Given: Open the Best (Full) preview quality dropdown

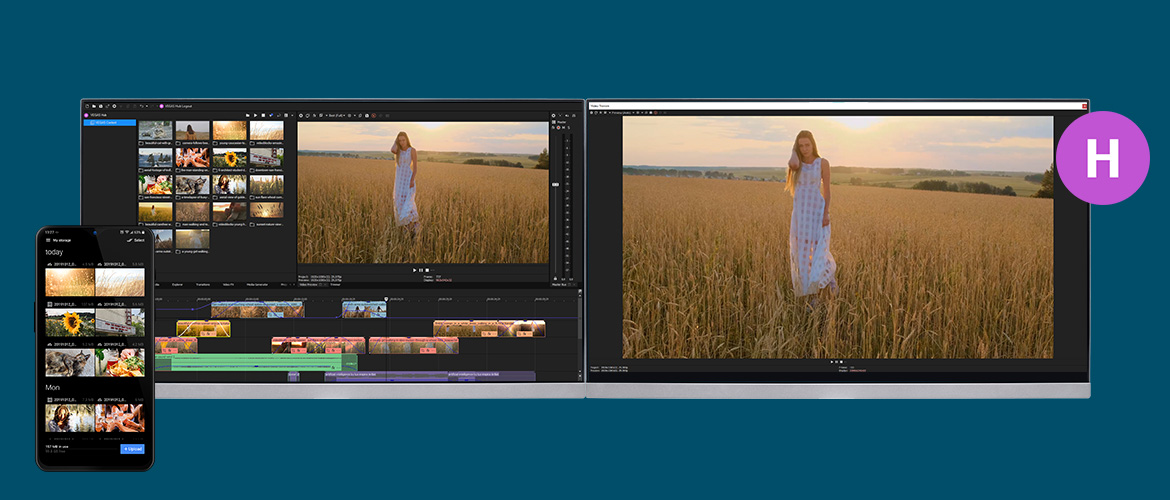Looking at the screenshot, I should (x=338, y=115).
